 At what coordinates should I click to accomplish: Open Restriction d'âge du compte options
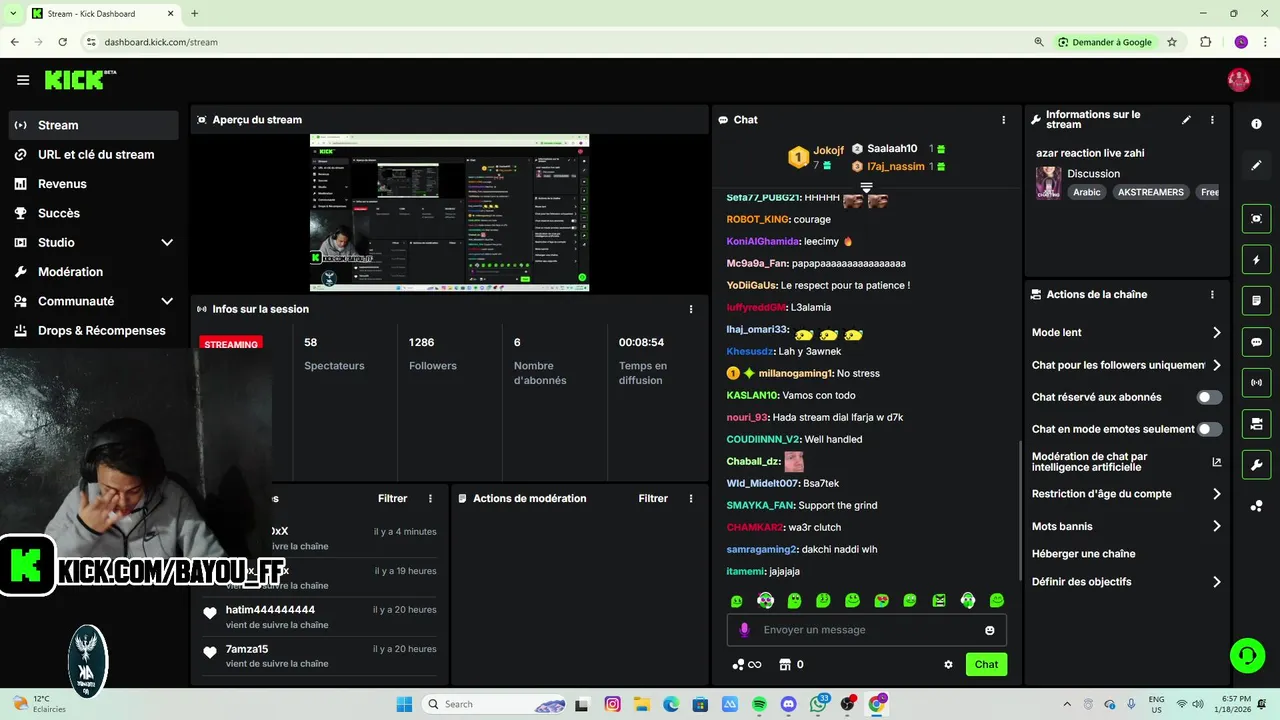(1126, 494)
